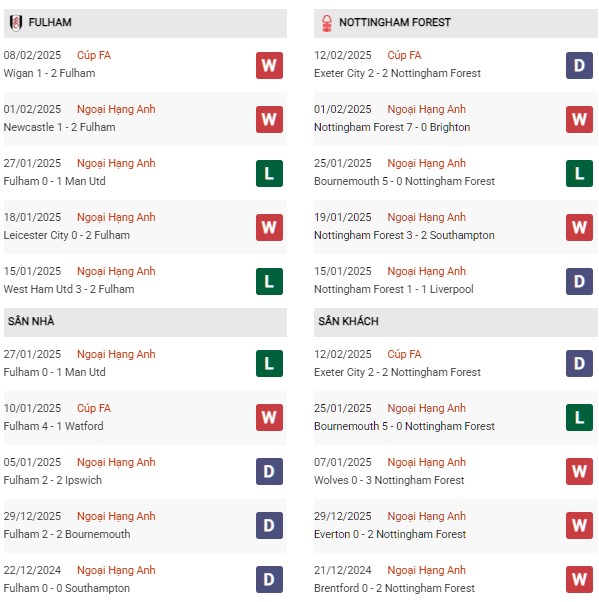Open the NOTTINGHAM FOREST team header

(455, 23)
